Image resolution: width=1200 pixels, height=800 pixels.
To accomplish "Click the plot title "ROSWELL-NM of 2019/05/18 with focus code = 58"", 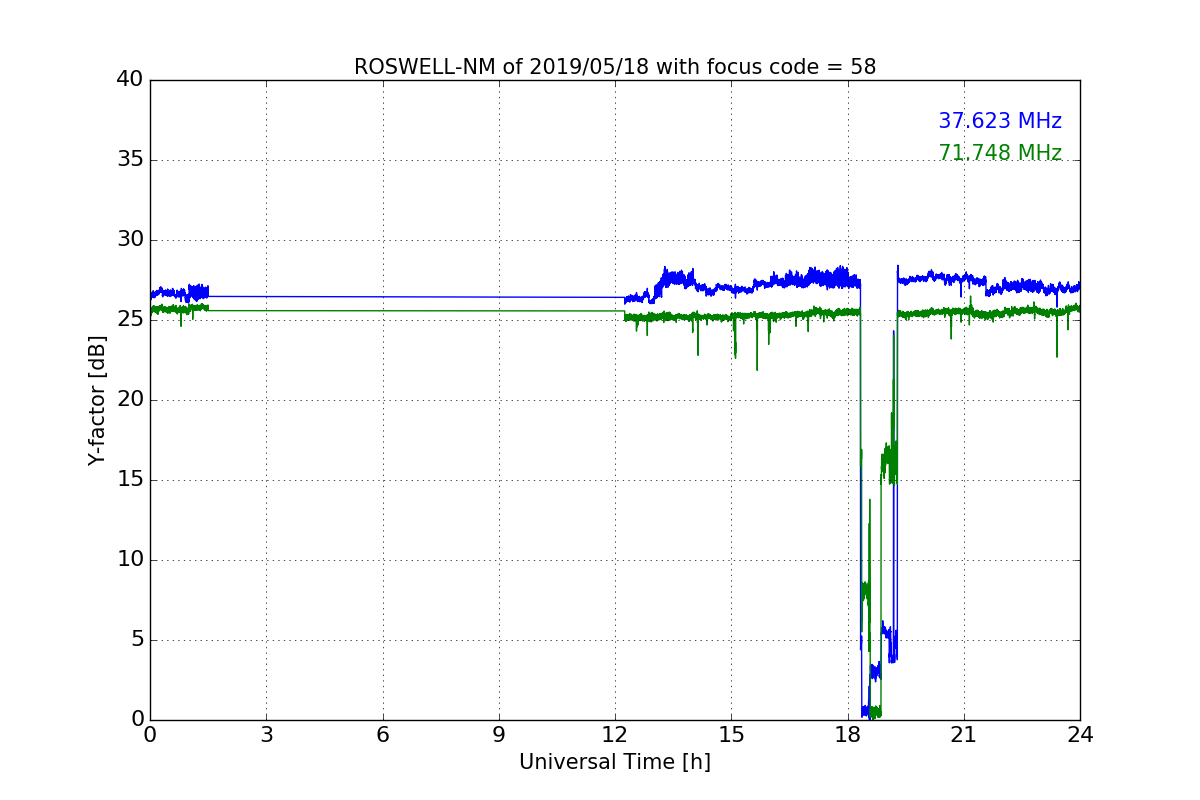I will 615,67.
